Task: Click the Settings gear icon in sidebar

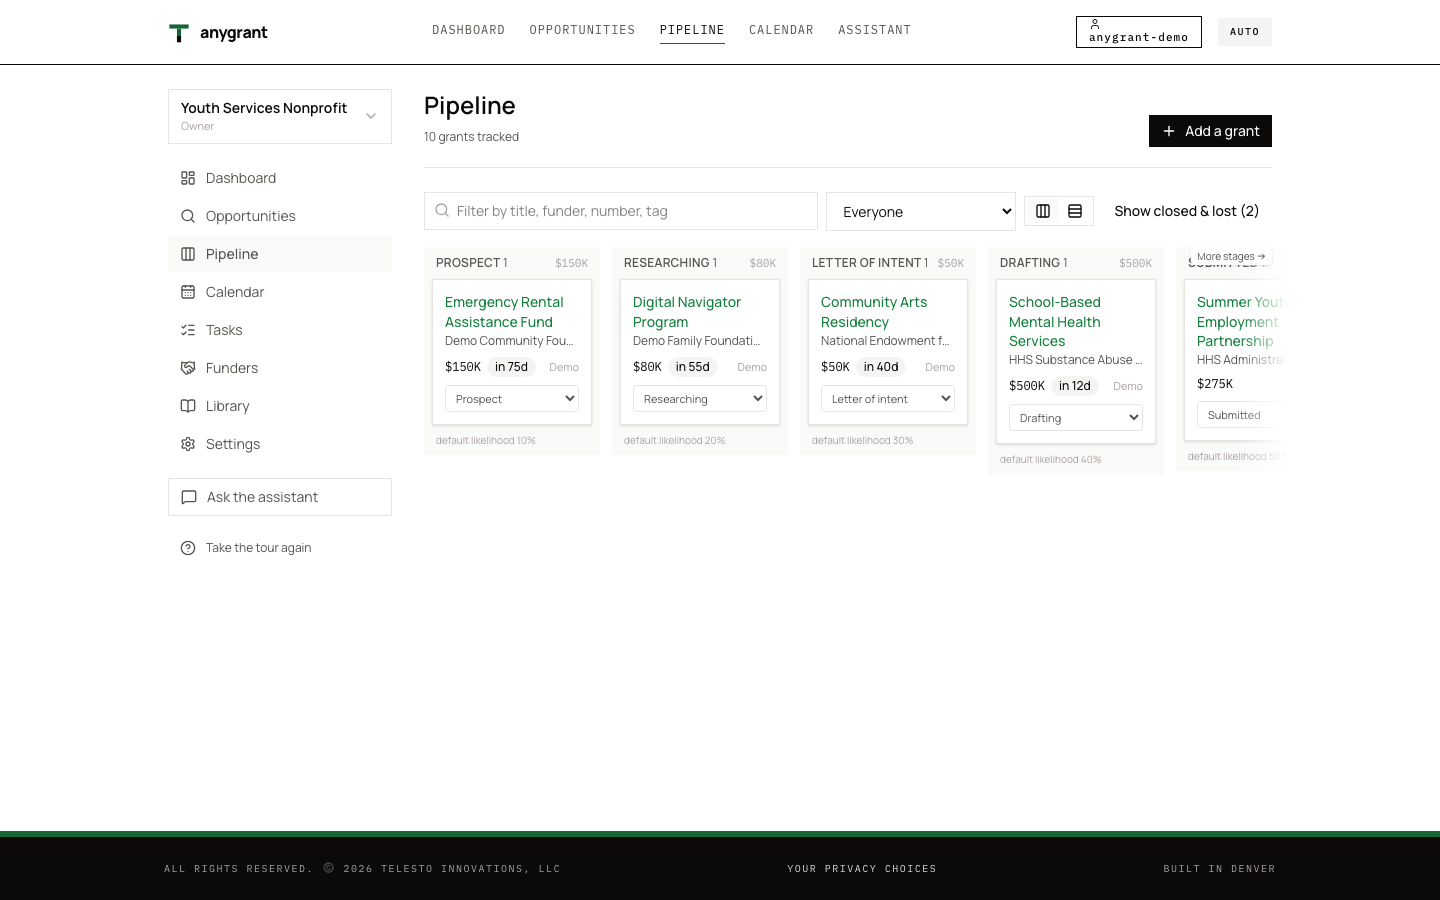Action: pyautogui.click(x=188, y=444)
